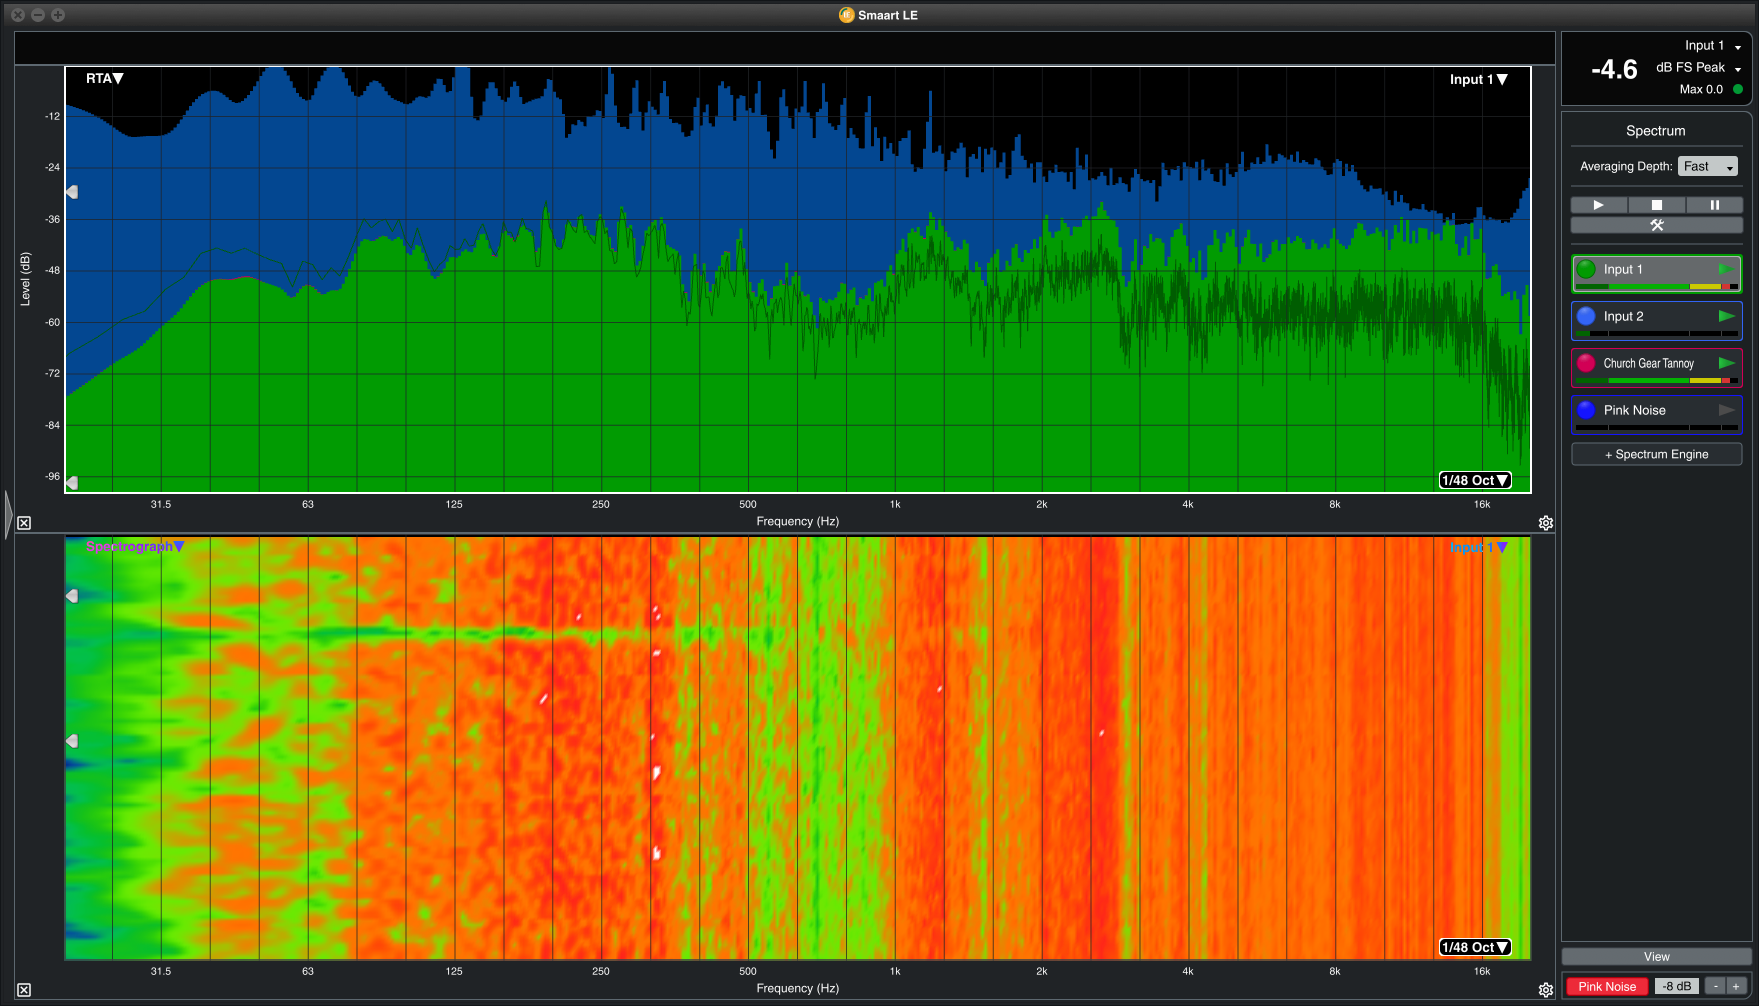
Task: Open the RTA graph type dropdown
Action: (x=105, y=78)
